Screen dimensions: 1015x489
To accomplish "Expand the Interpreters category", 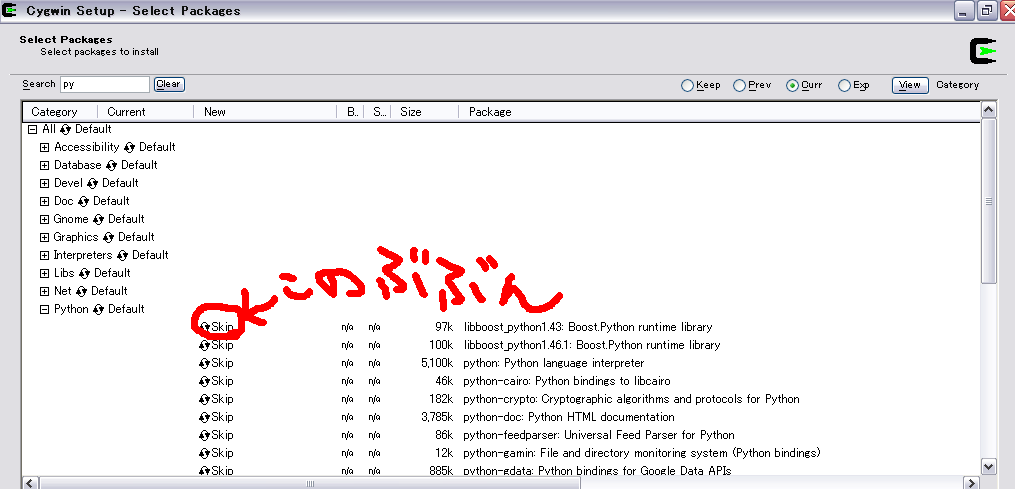I will (x=45, y=256).
